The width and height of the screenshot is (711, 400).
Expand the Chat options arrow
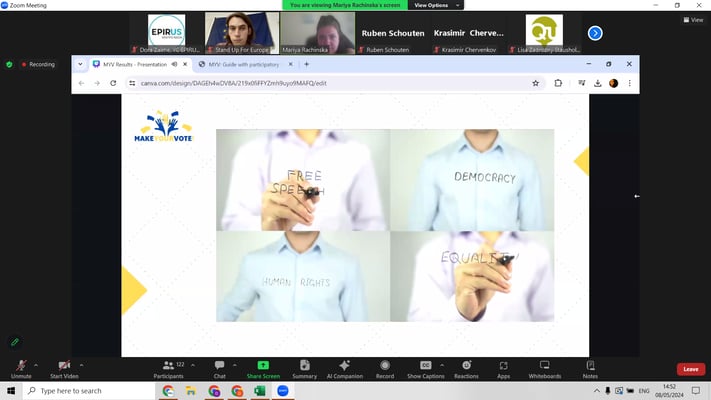(x=234, y=365)
